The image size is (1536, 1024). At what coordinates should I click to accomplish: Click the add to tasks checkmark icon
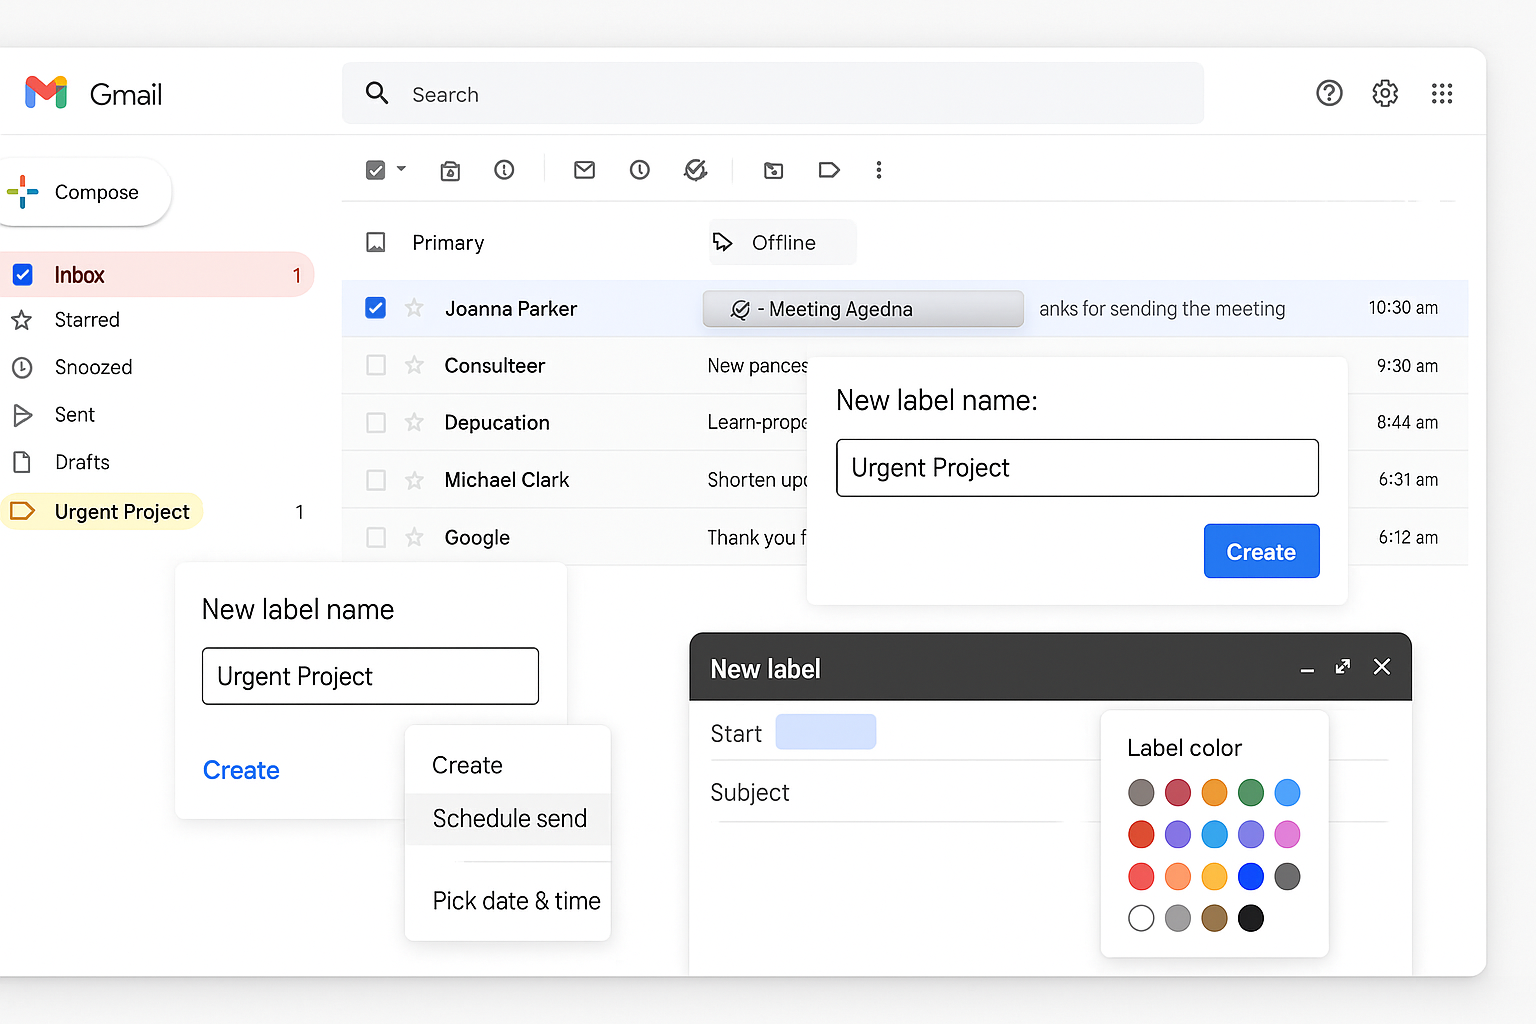click(x=695, y=170)
